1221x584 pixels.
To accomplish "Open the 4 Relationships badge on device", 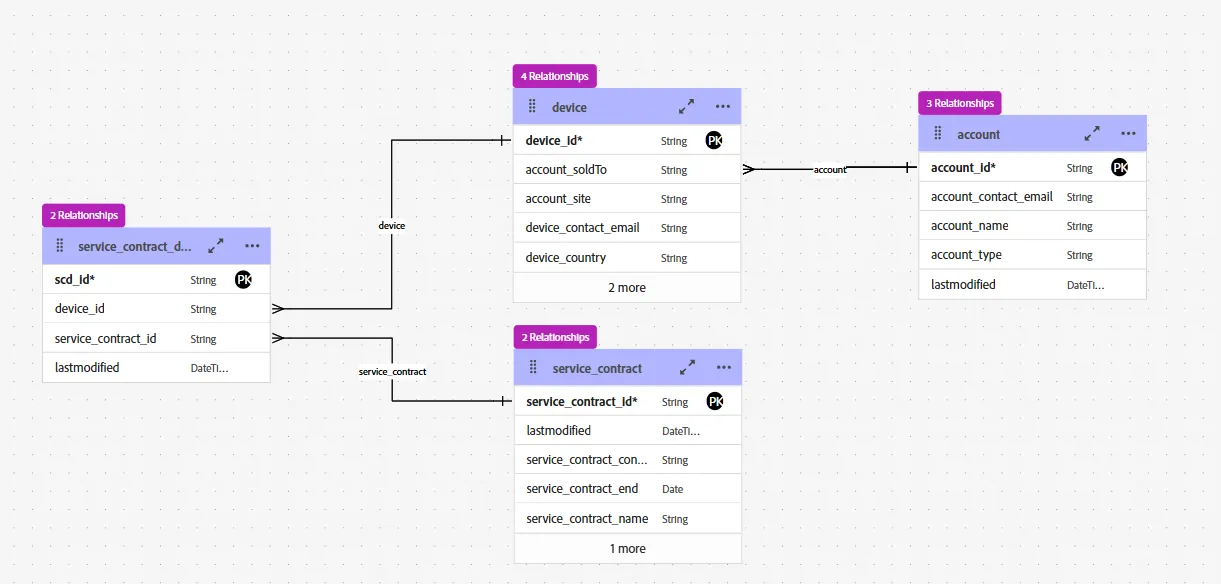I will pyautogui.click(x=555, y=76).
